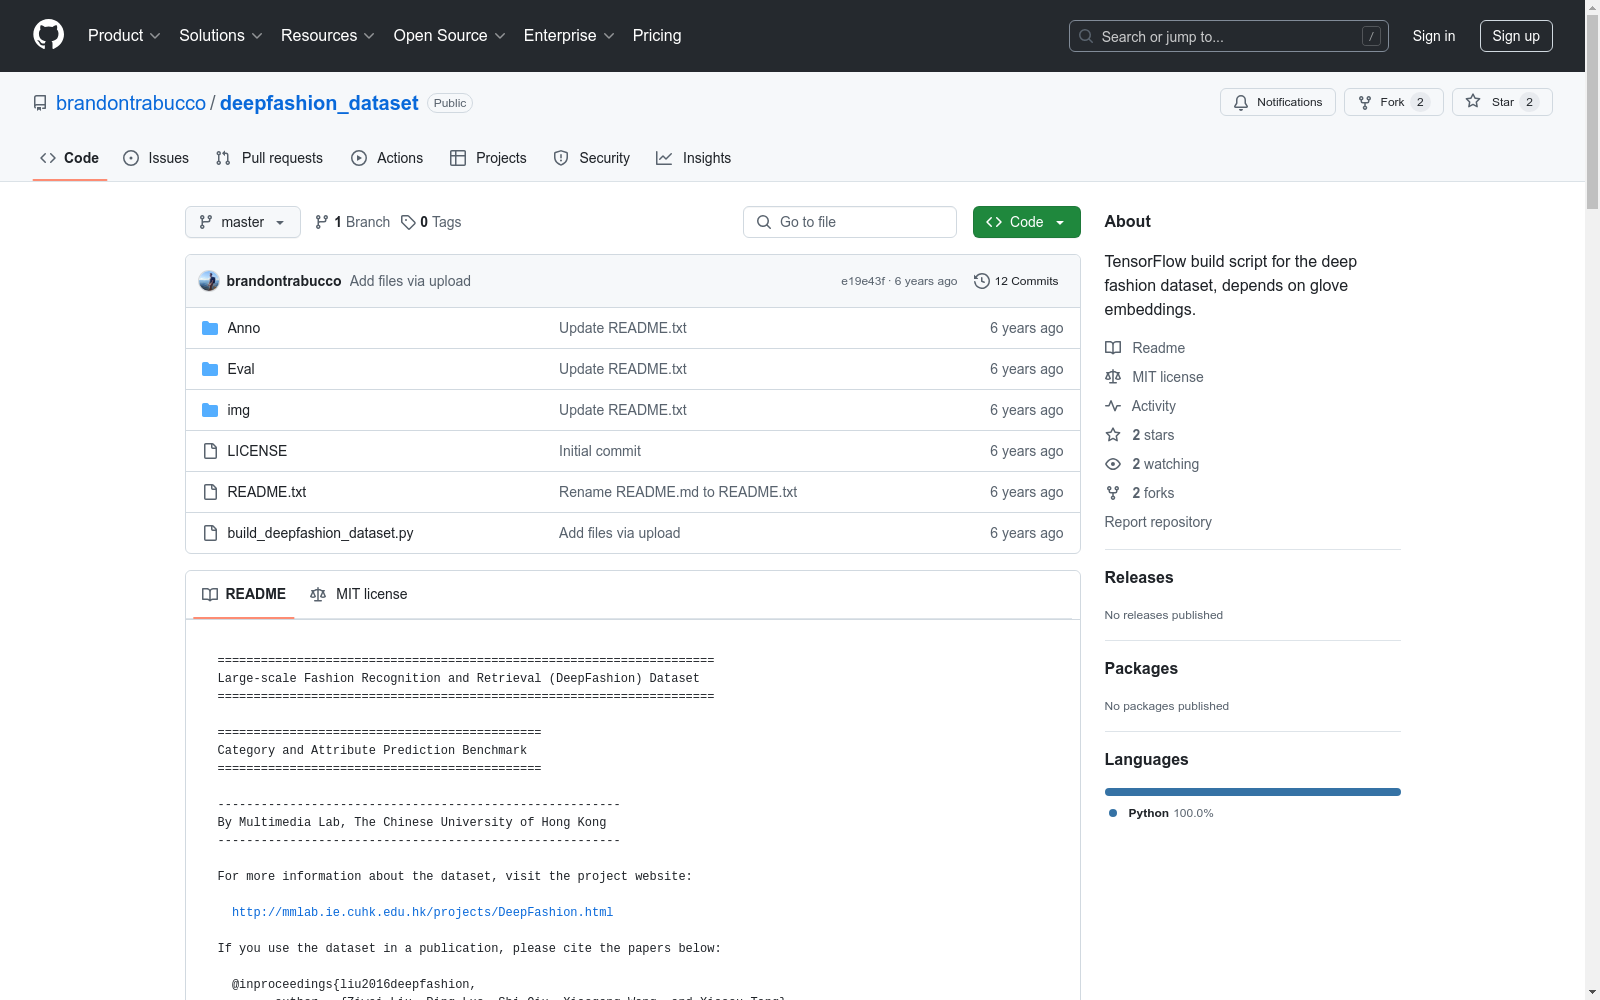The height and width of the screenshot is (1000, 1600).
Task: Click the 'Initial commit' message on LICENSE row
Action: pos(600,451)
